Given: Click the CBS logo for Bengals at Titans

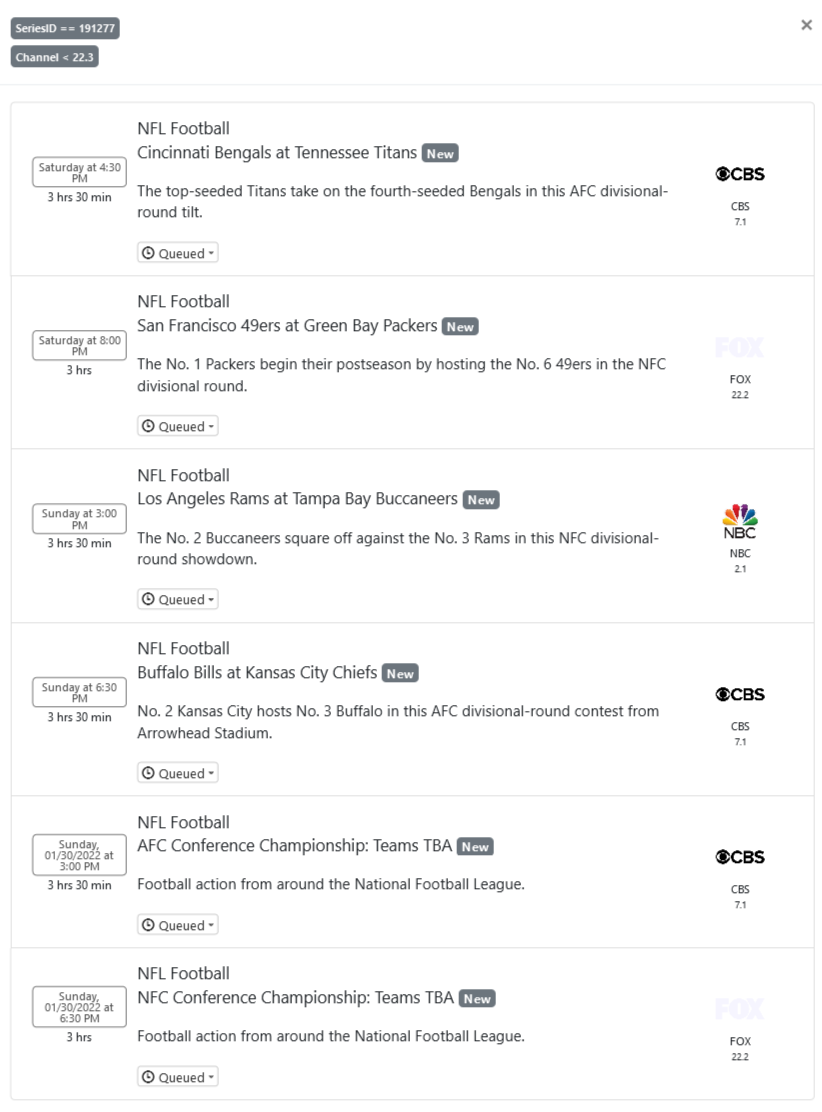Looking at the screenshot, I should tap(740, 174).
